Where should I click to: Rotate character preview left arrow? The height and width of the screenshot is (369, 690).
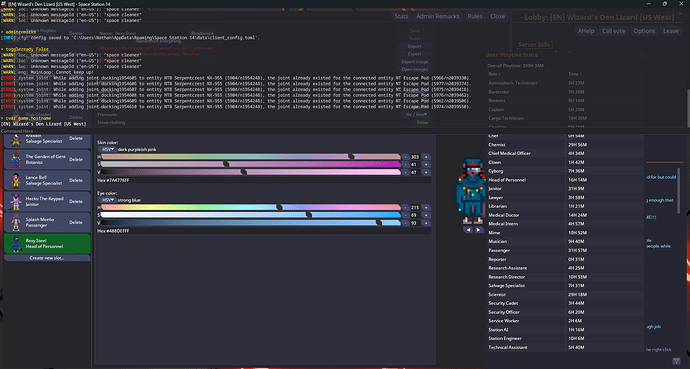[468, 230]
